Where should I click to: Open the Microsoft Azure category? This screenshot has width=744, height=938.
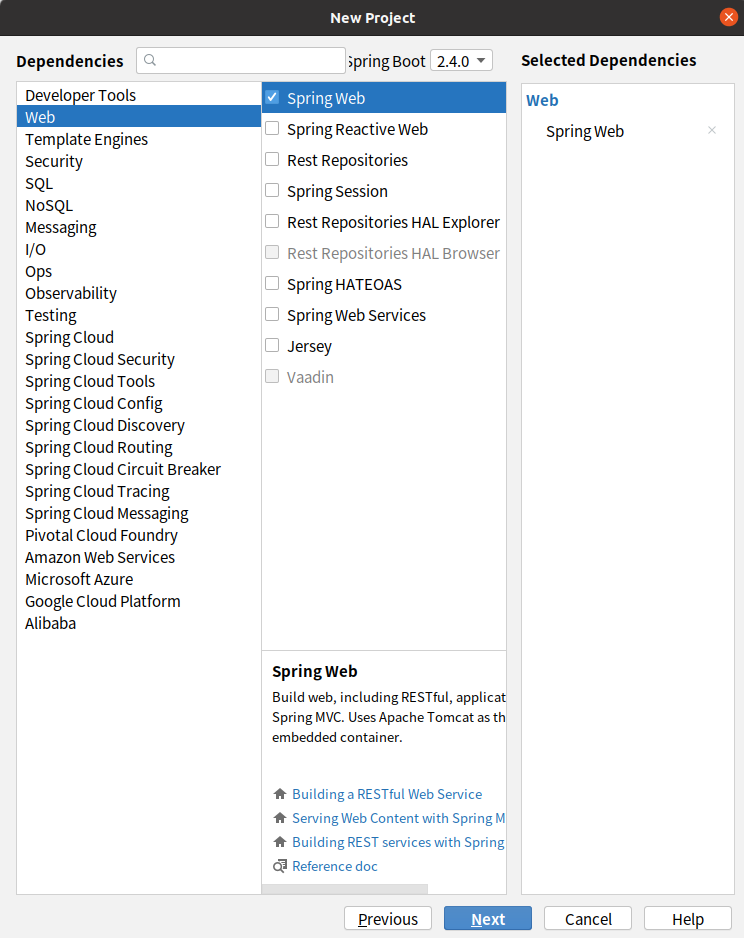pos(139,579)
